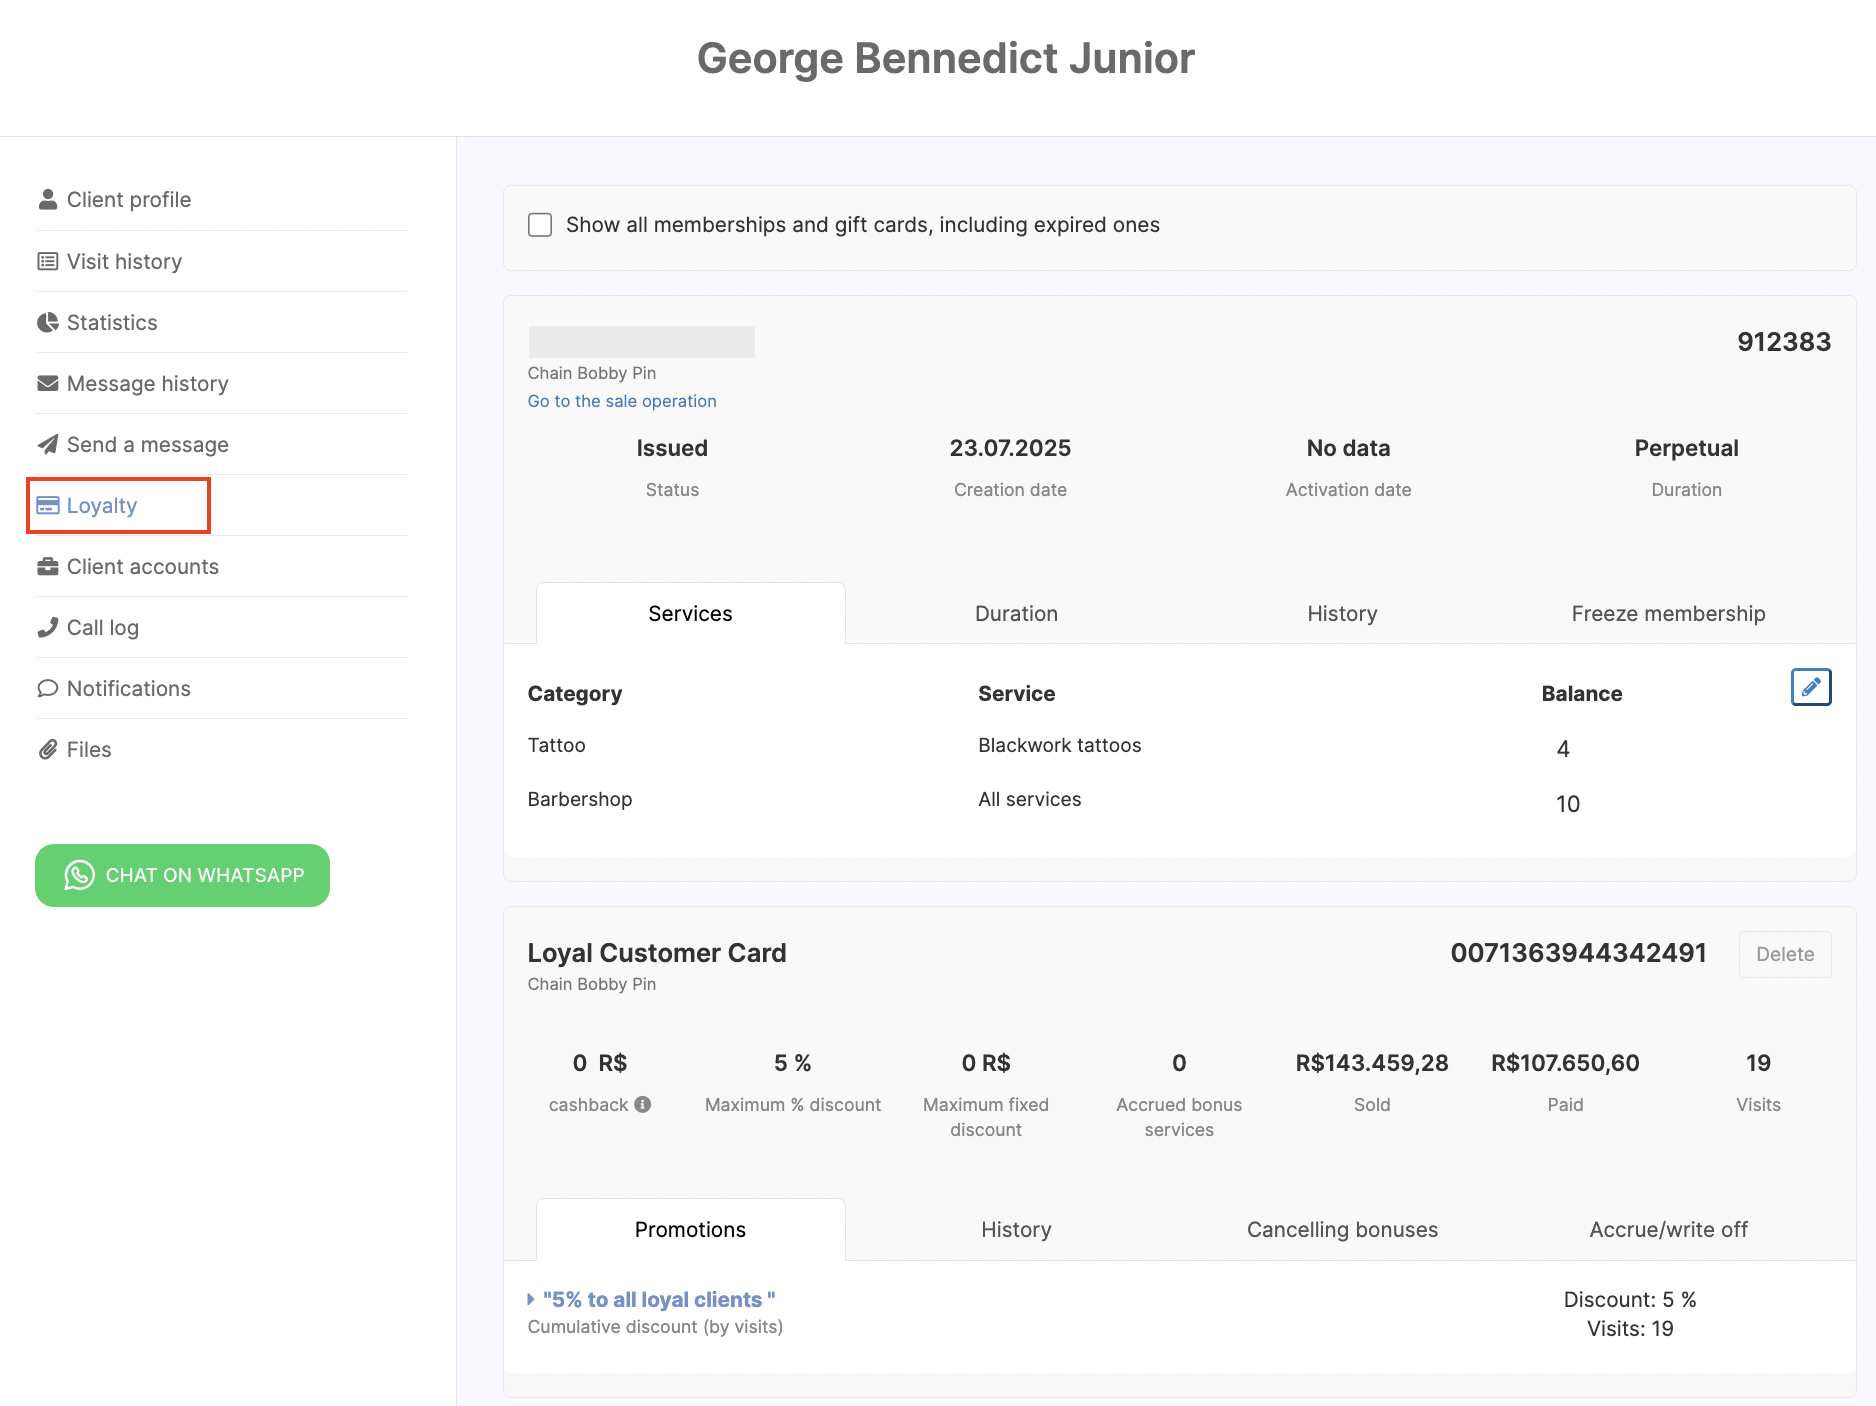Click the Statistics pie chart icon

point(47,323)
